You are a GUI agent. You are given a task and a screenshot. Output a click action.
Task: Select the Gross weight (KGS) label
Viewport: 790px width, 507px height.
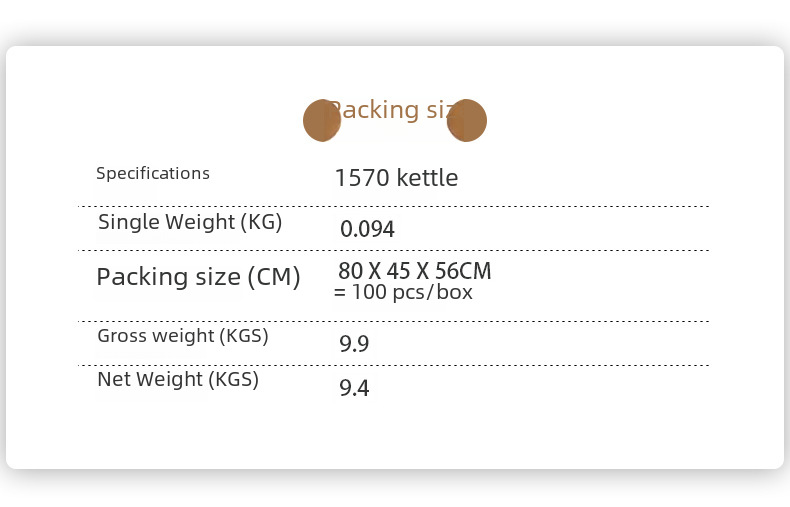183,336
